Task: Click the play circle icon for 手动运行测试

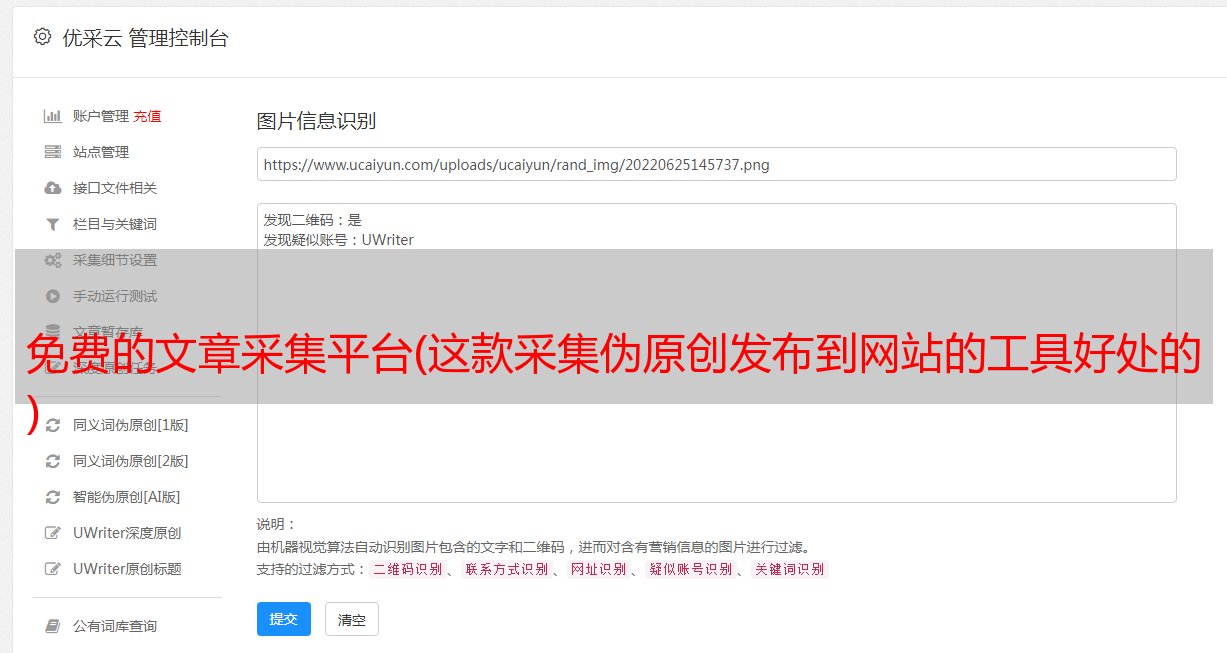Action: 53,296
